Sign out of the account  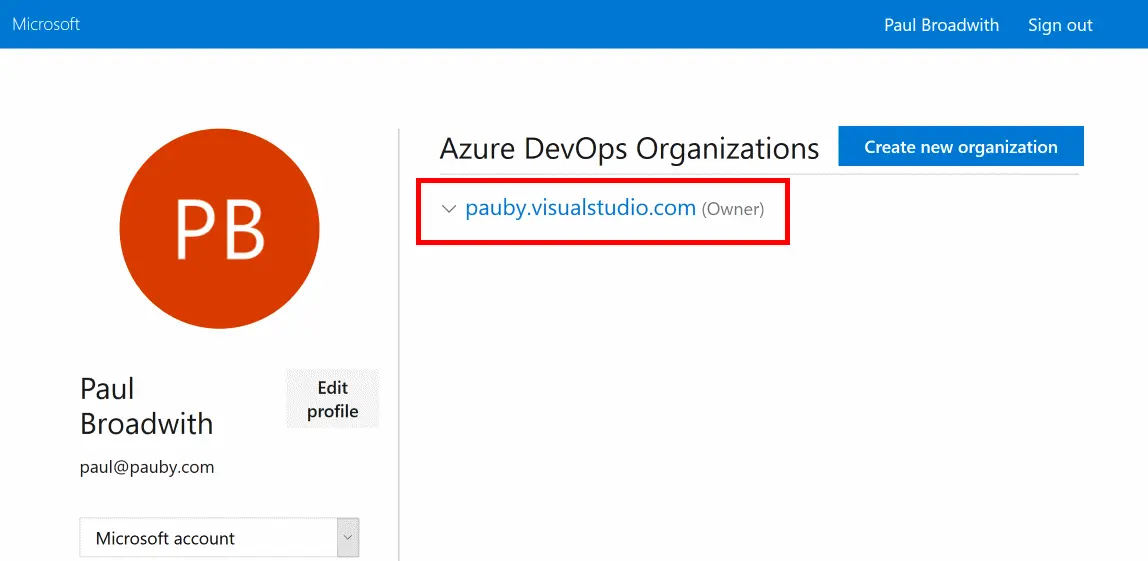tap(1059, 25)
